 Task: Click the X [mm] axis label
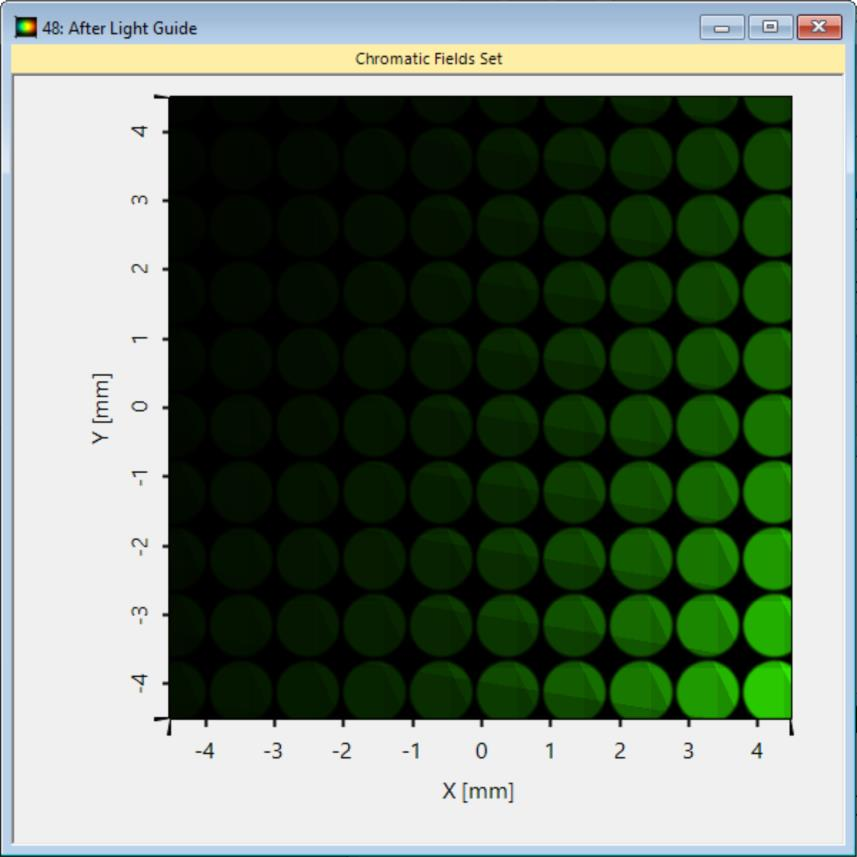tap(478, 791)
